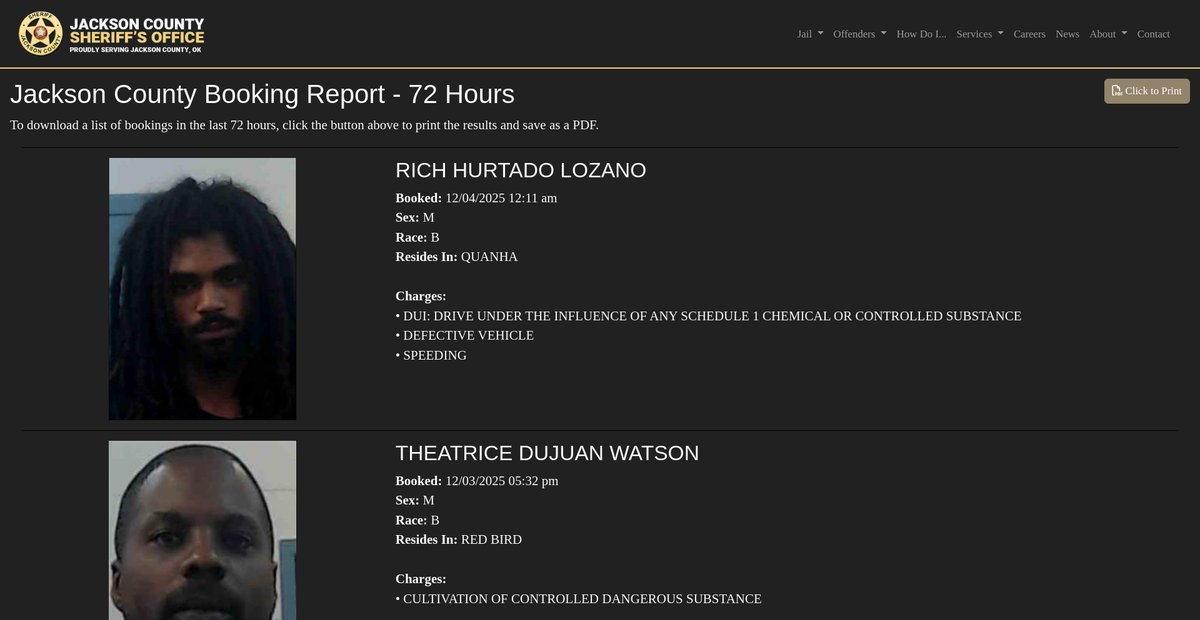Open the News page
Screen dimensions: 1200x620
tap(1067, 34)
